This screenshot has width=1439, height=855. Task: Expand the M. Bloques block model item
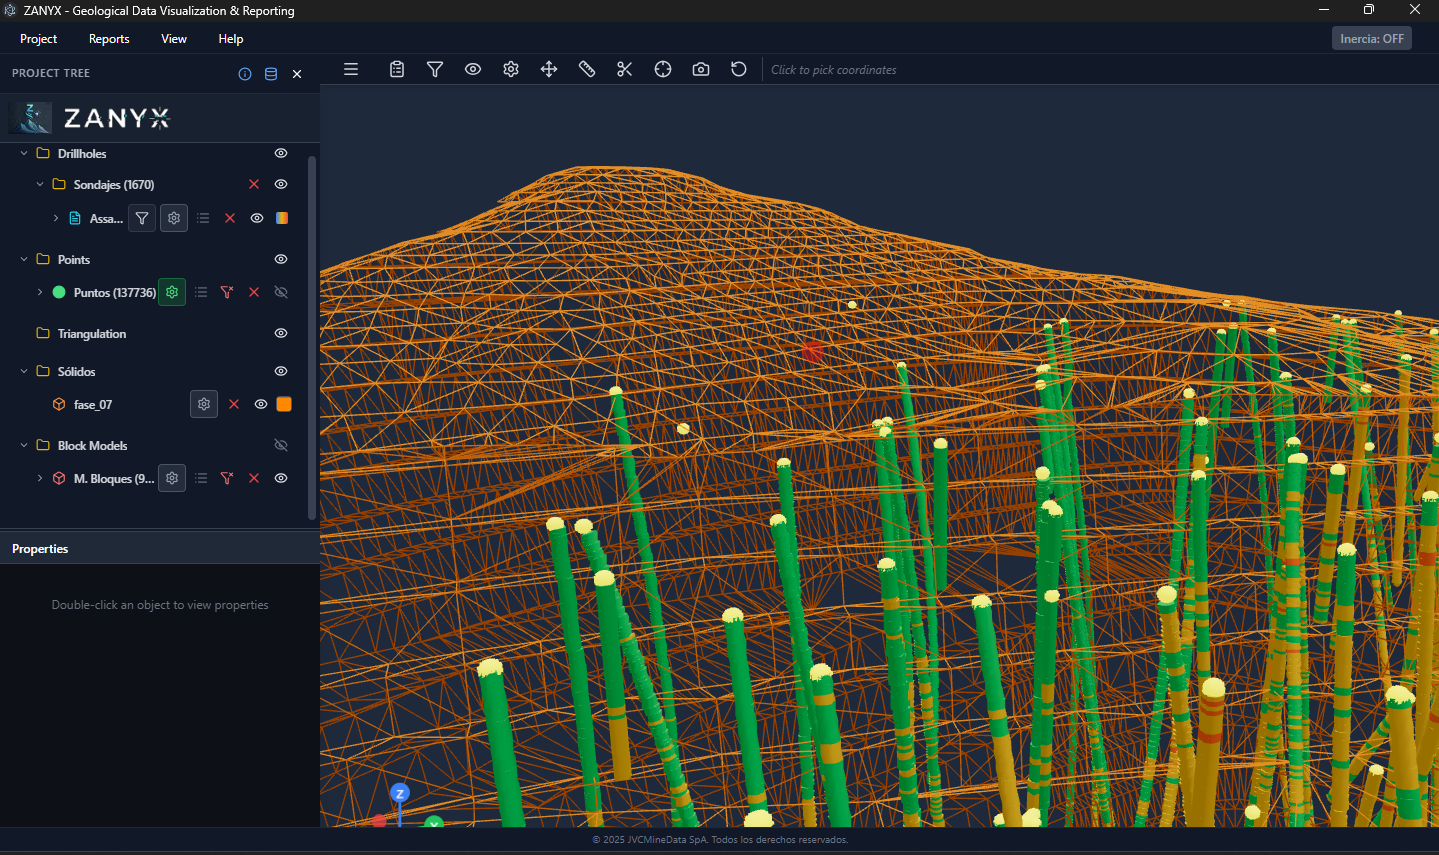click(x=40, y=478)
